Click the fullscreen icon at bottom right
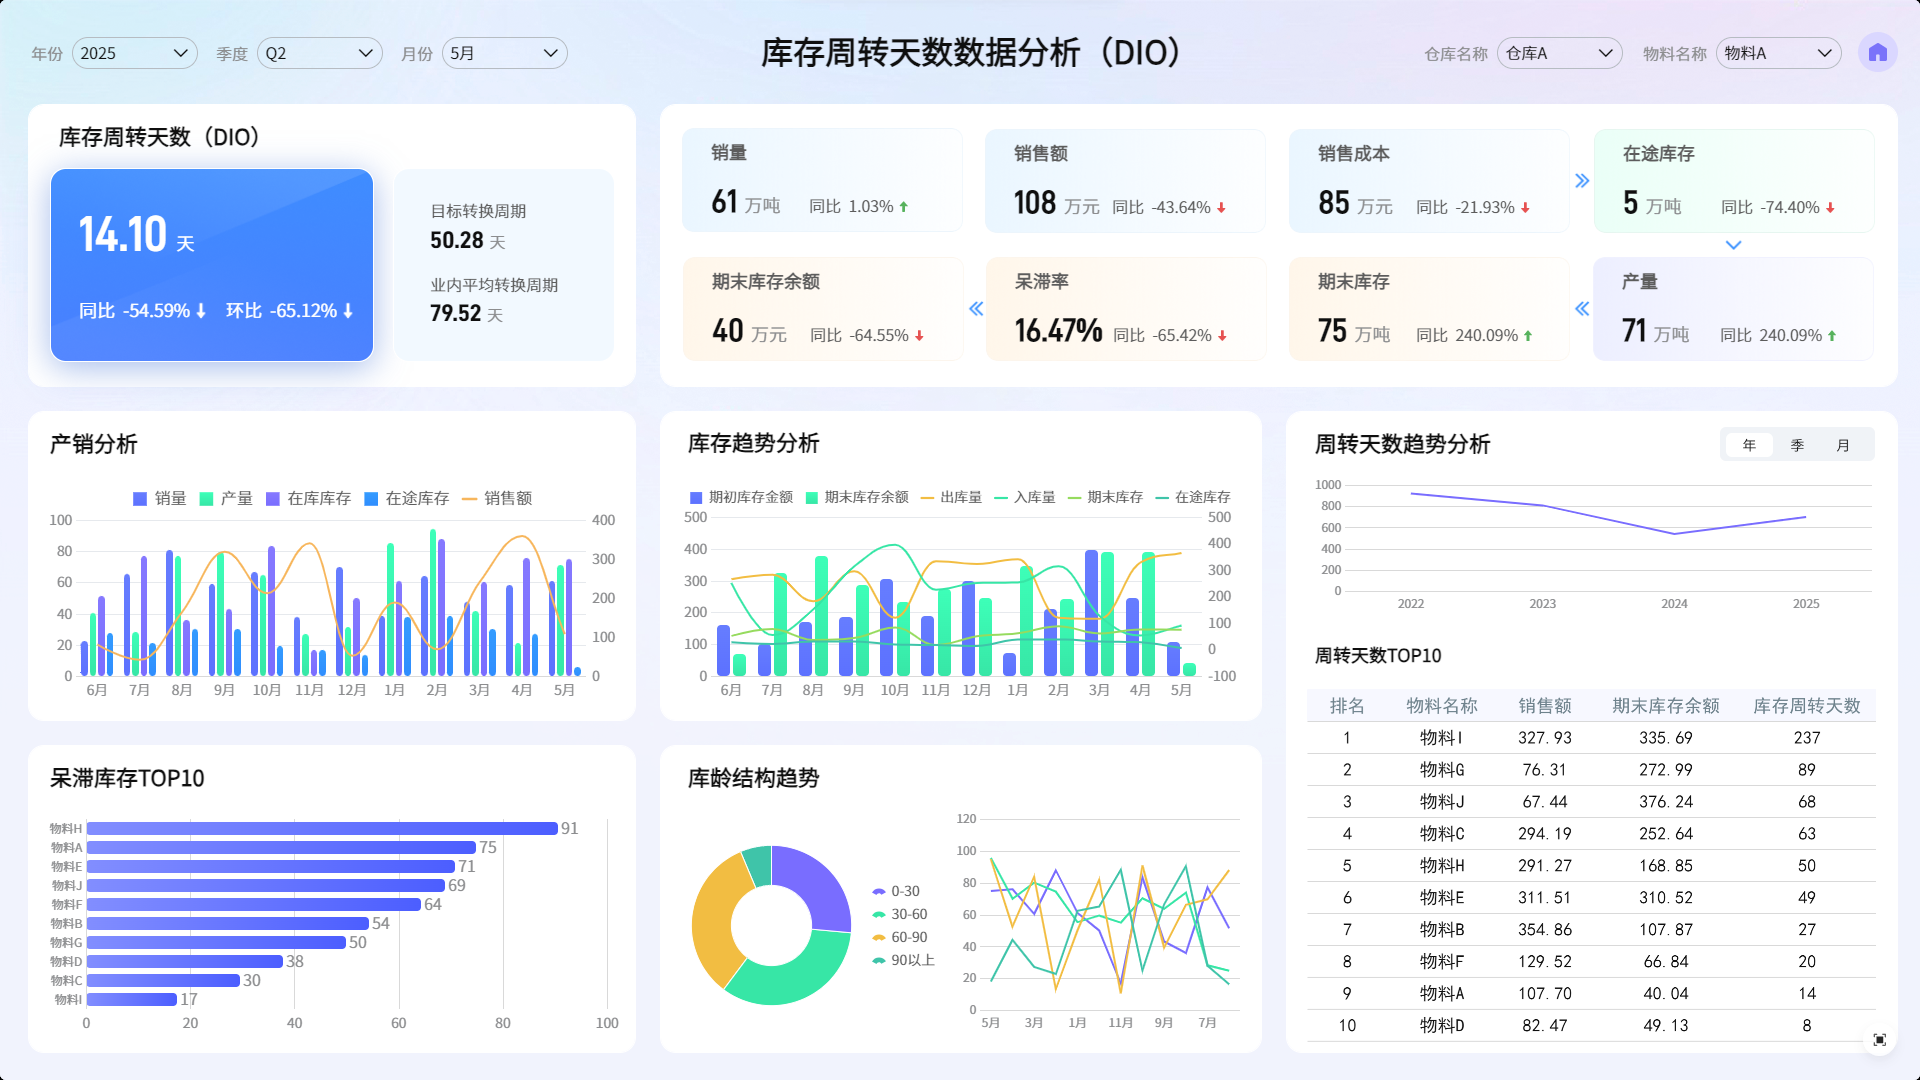Screen dimensions: 1920x1080 click(x=1879, y=1040)
